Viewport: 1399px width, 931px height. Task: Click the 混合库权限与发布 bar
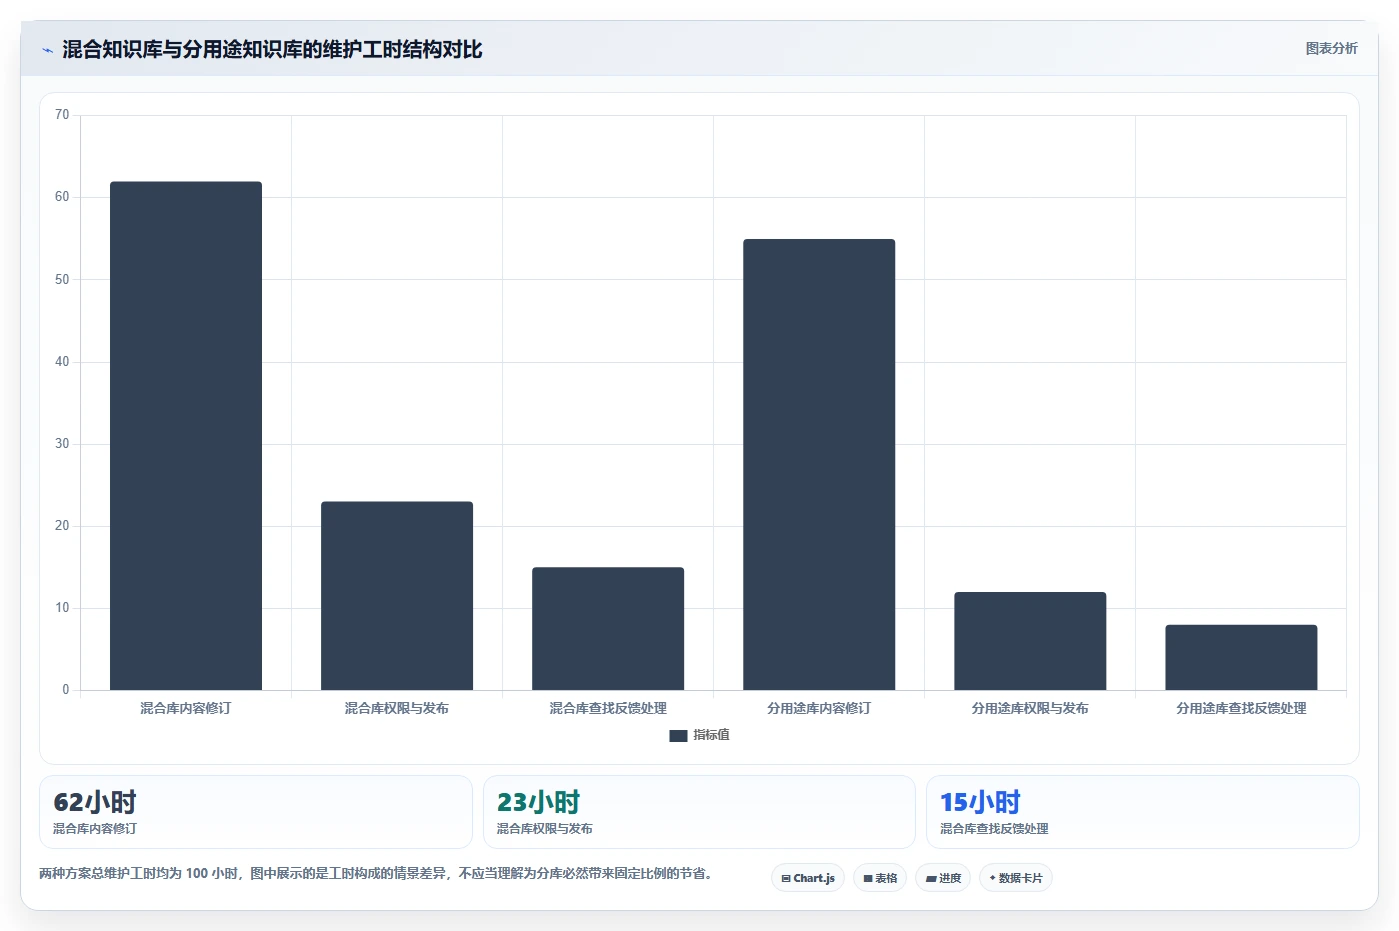click(397, 596)
